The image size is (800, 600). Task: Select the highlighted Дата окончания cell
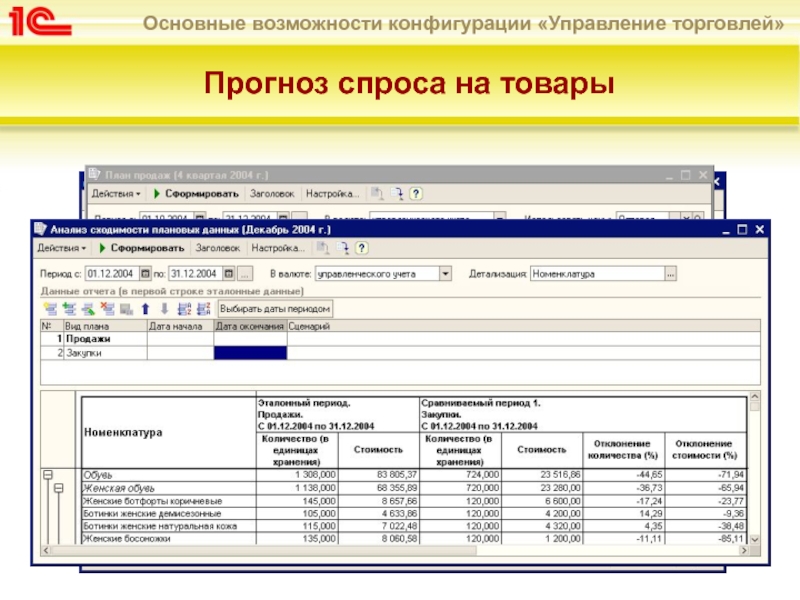[x=250, y=352]
